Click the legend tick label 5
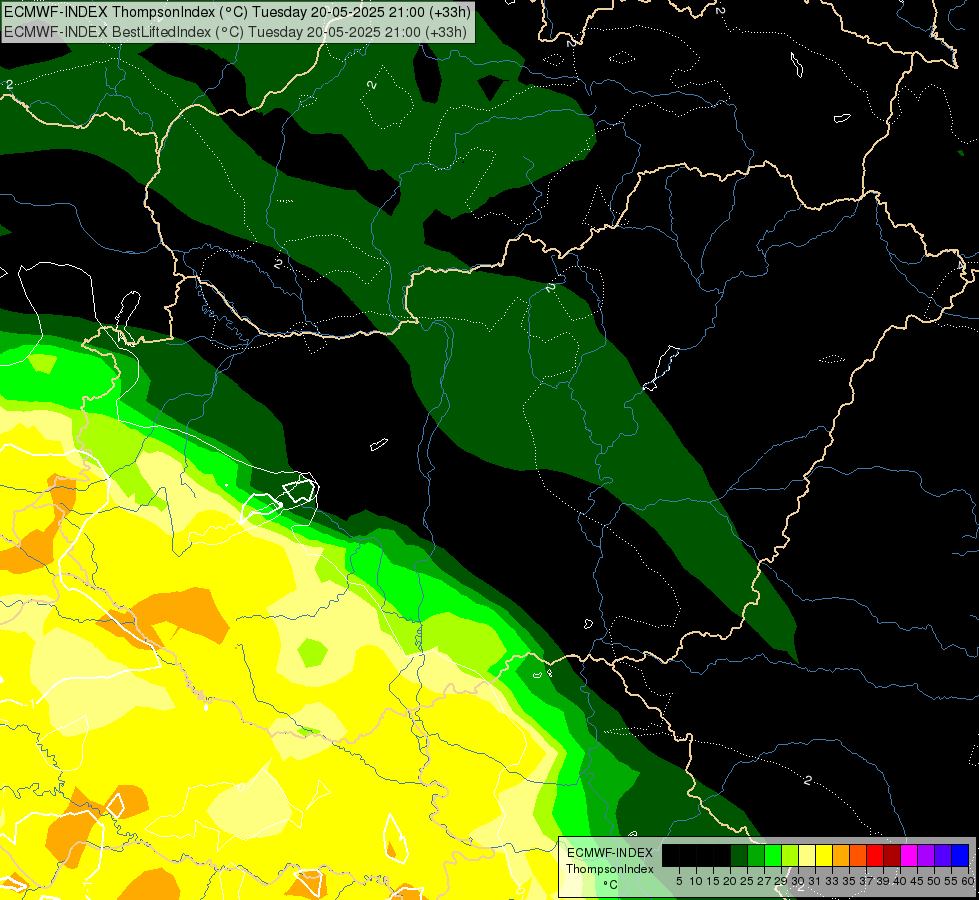Image resolution: width=979 pixels, height=900 pixels. 679,881
